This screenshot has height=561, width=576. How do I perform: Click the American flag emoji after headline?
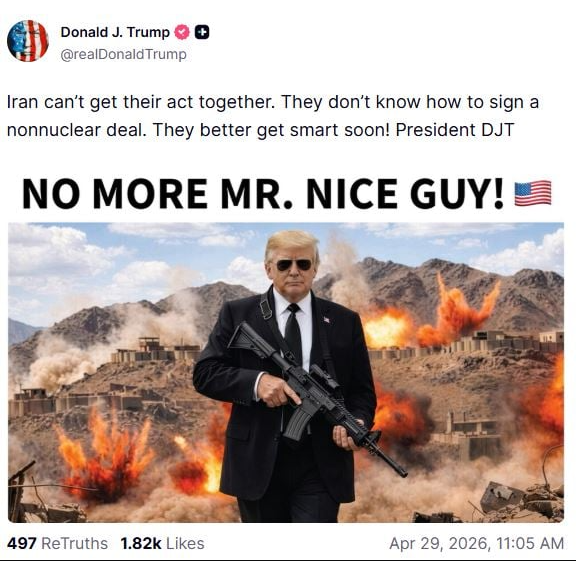pos(533,193)
